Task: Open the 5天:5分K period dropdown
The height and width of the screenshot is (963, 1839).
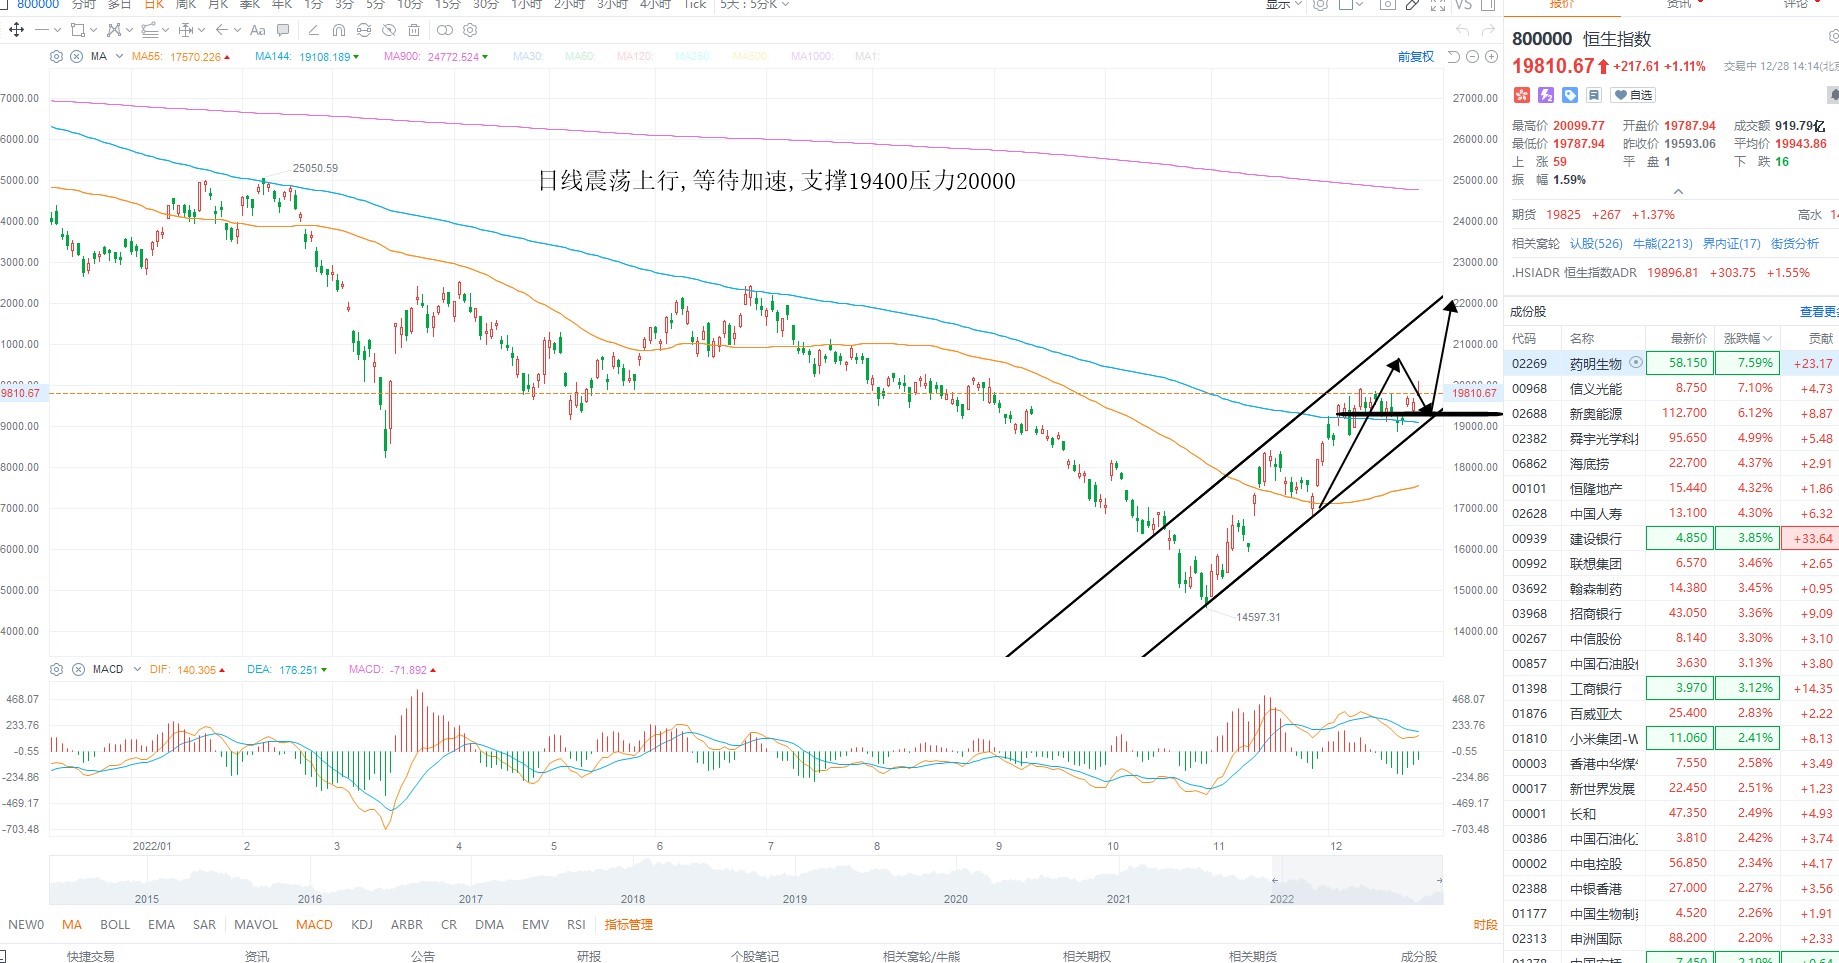Action: tap(755, 5)
